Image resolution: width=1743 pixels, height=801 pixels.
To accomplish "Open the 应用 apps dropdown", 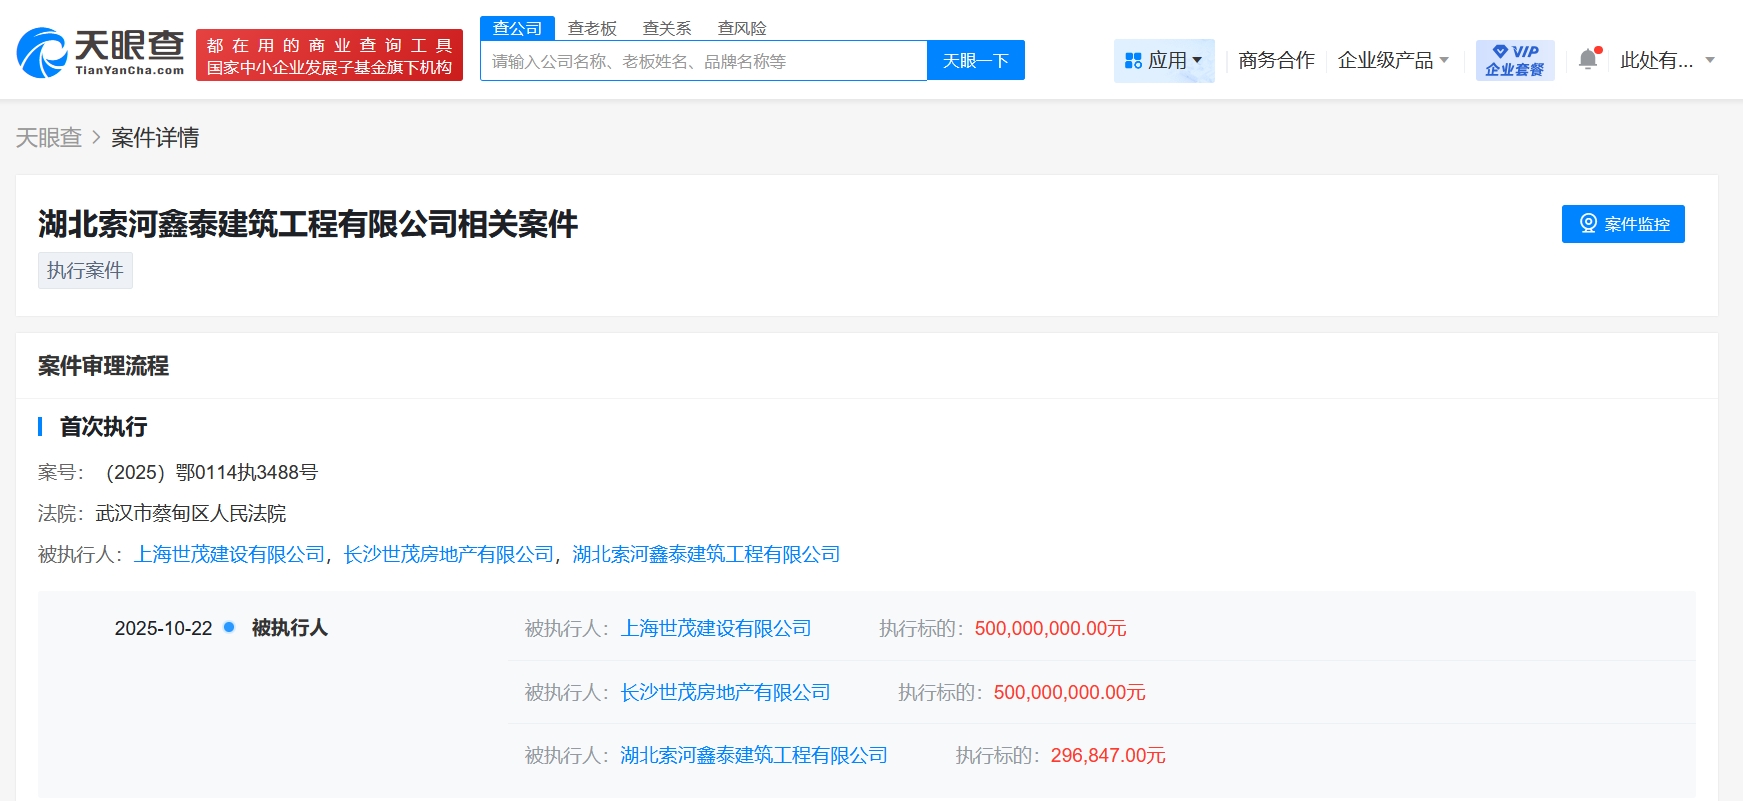I will pyautogui.click(x=1164, y=61).
